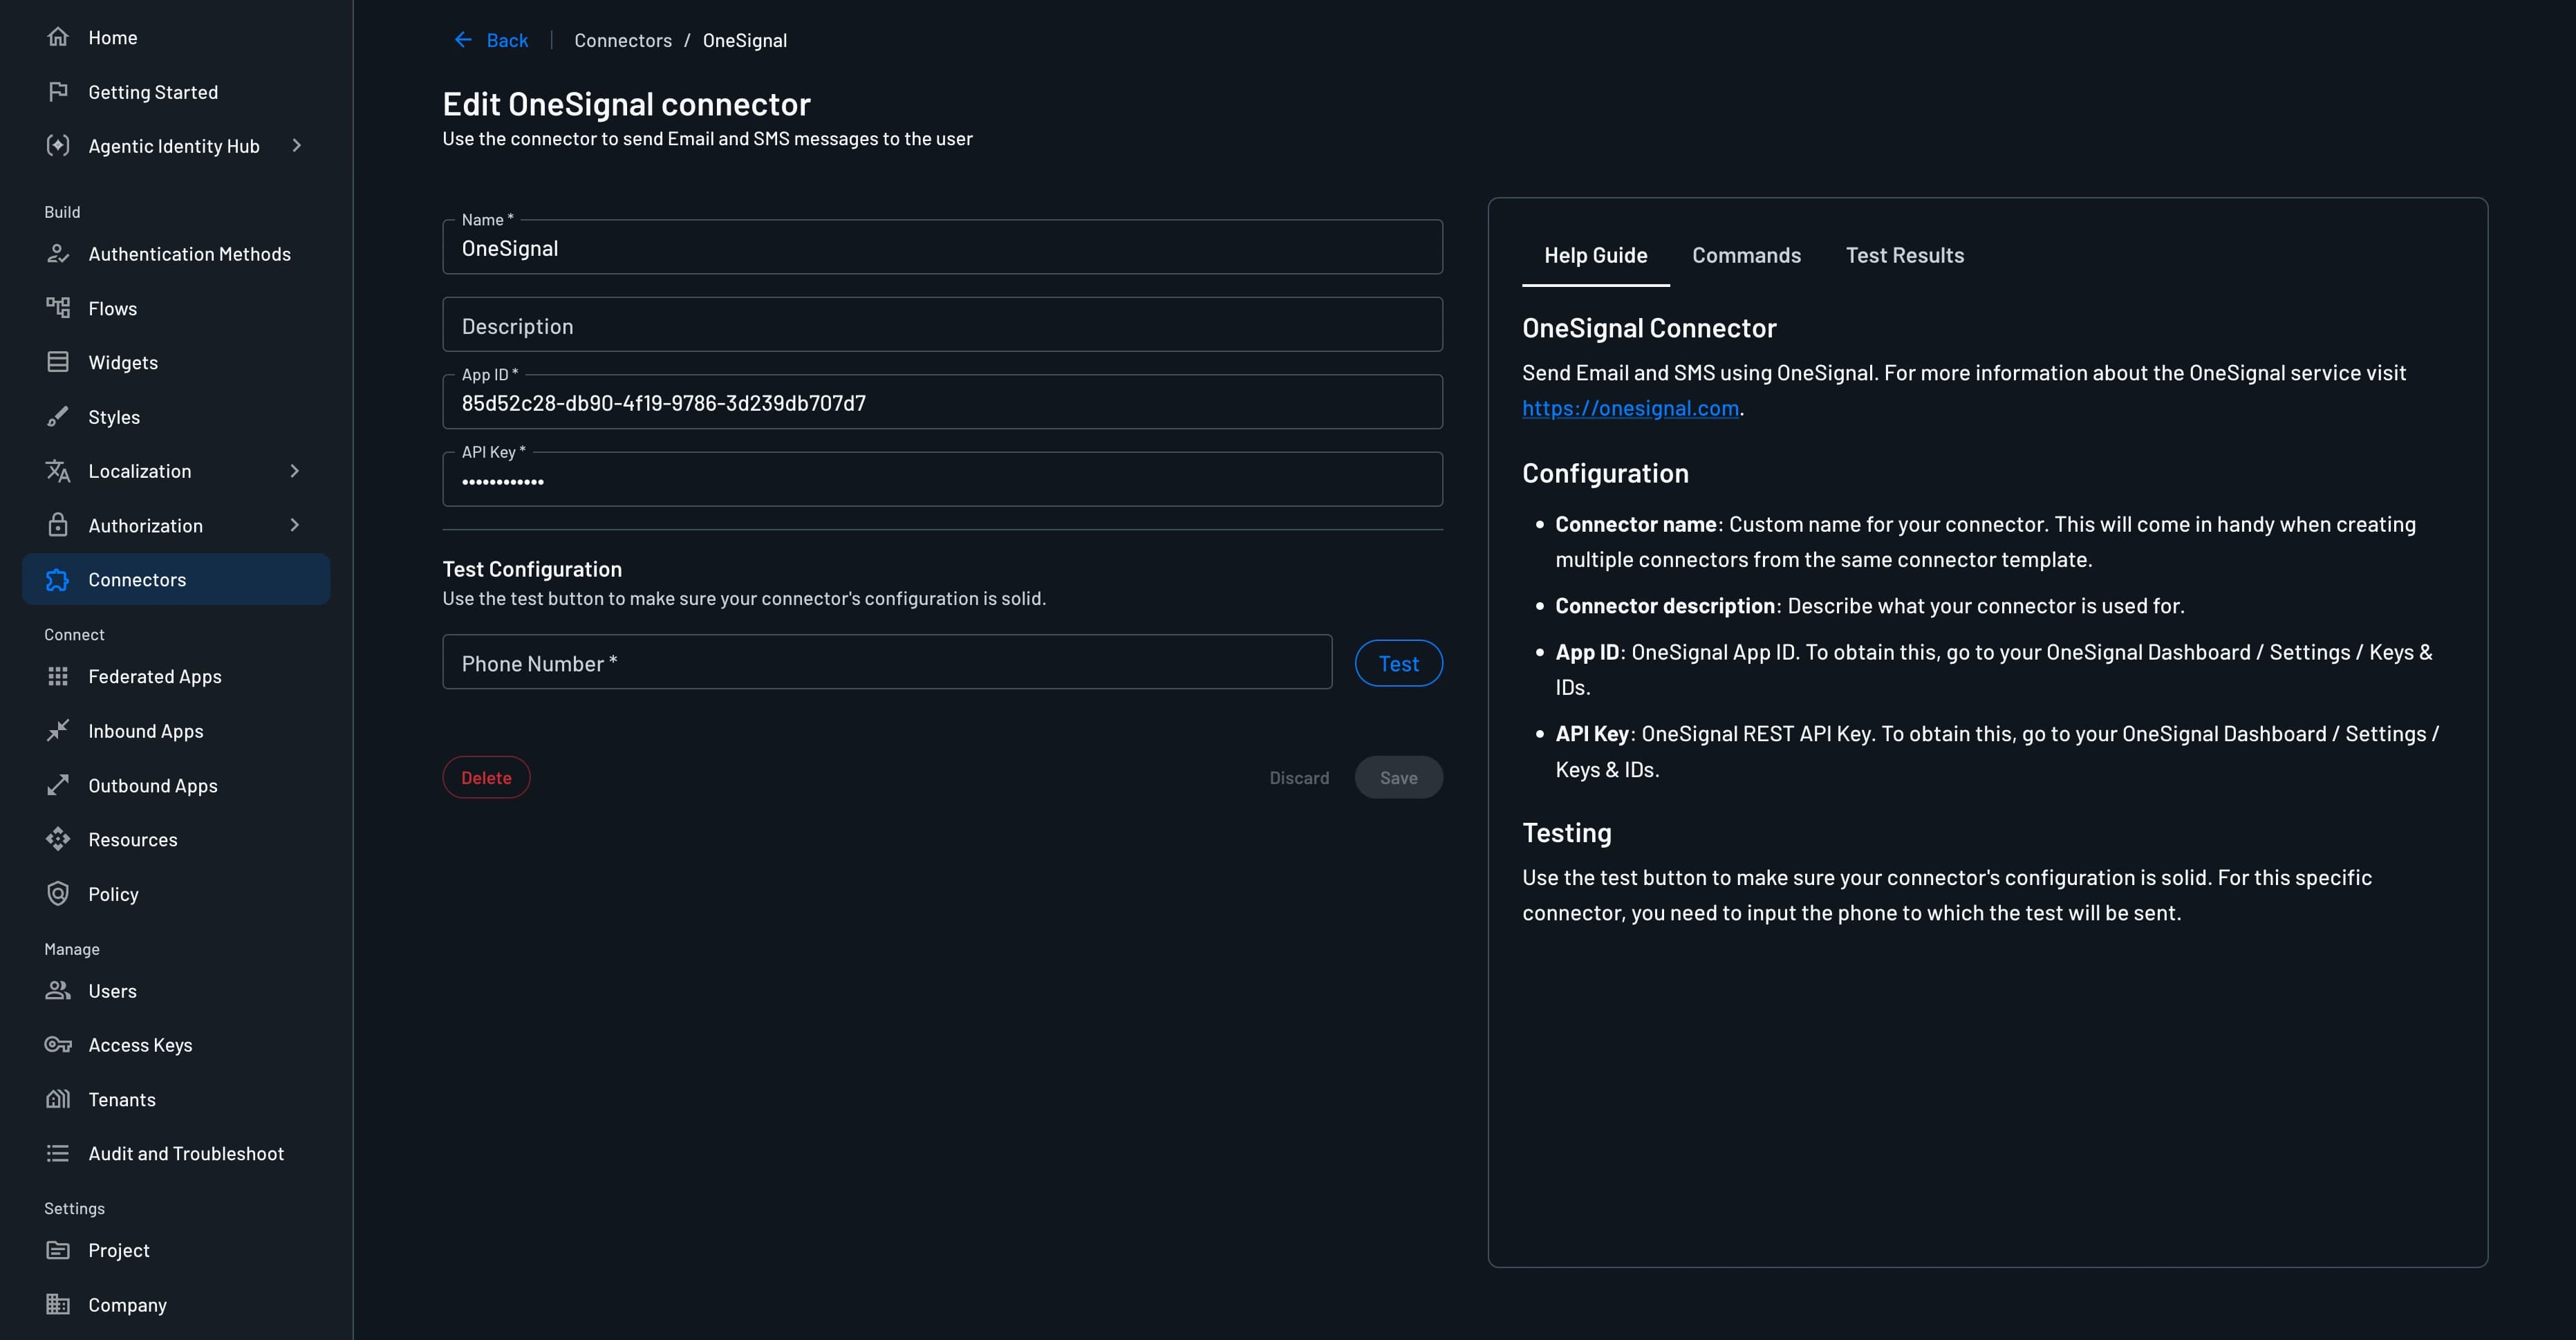The width and height of the screenshot is (2576, 1340).
Task: Open Policy from the sidebar
Action: click(176, 894)
